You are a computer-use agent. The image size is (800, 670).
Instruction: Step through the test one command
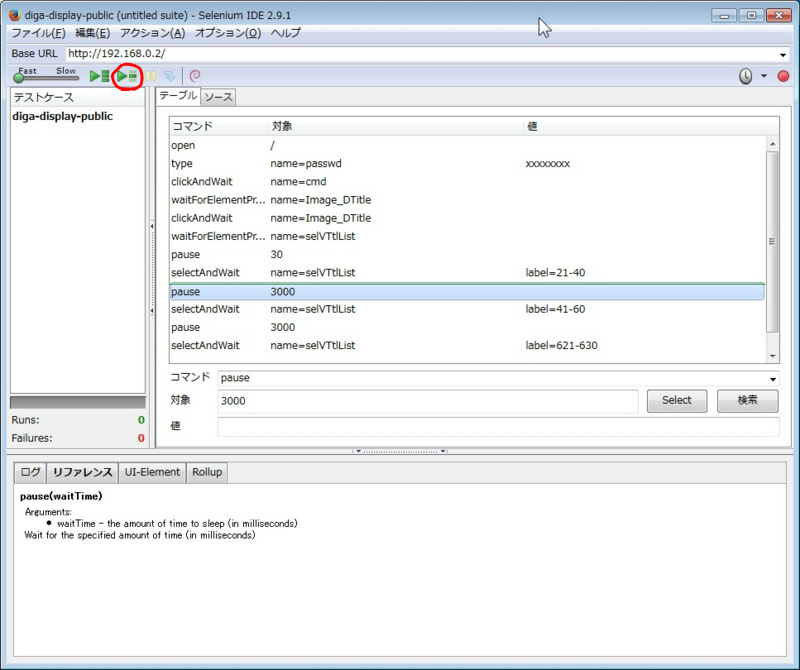tap(170, 76)
